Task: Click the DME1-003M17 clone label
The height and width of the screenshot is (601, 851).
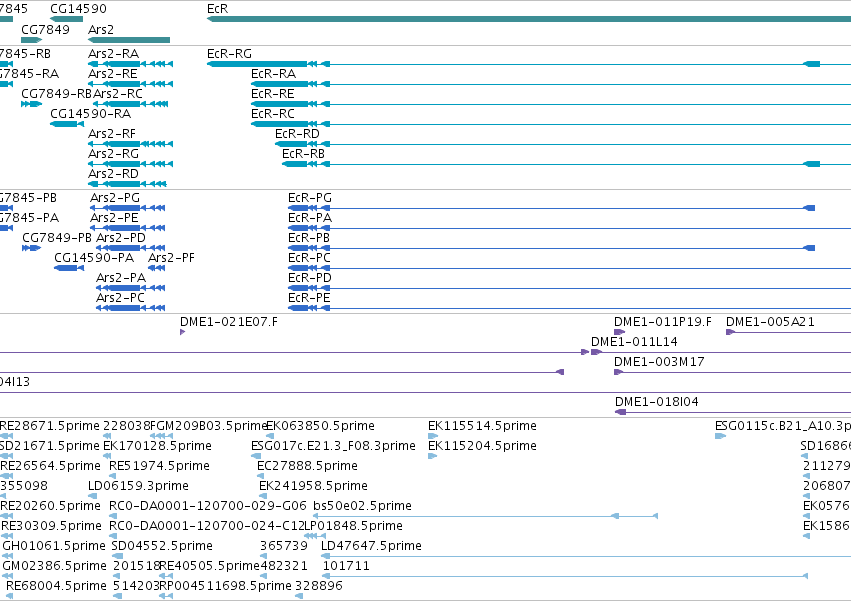Action: (x=659, y=363)
